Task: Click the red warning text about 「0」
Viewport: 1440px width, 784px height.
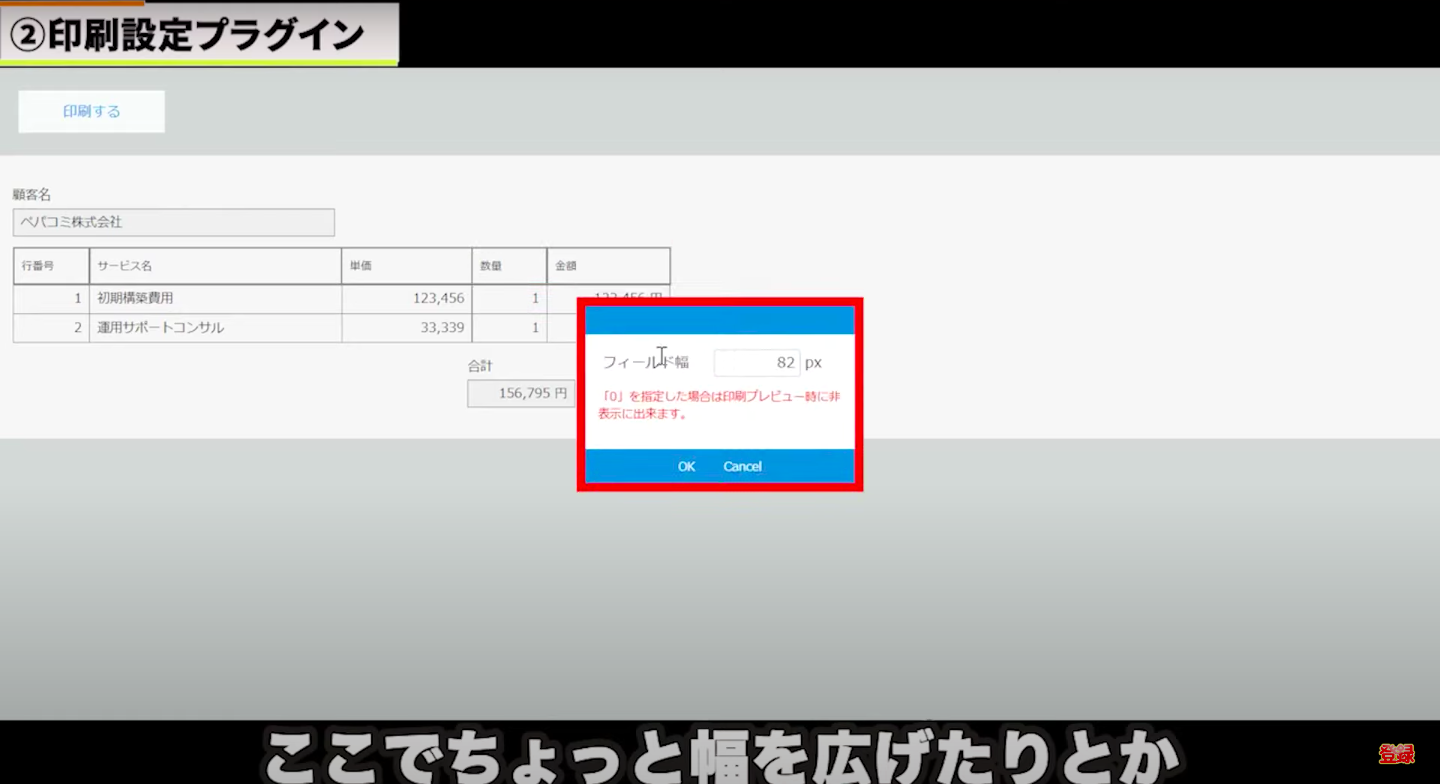Action: 719,405
